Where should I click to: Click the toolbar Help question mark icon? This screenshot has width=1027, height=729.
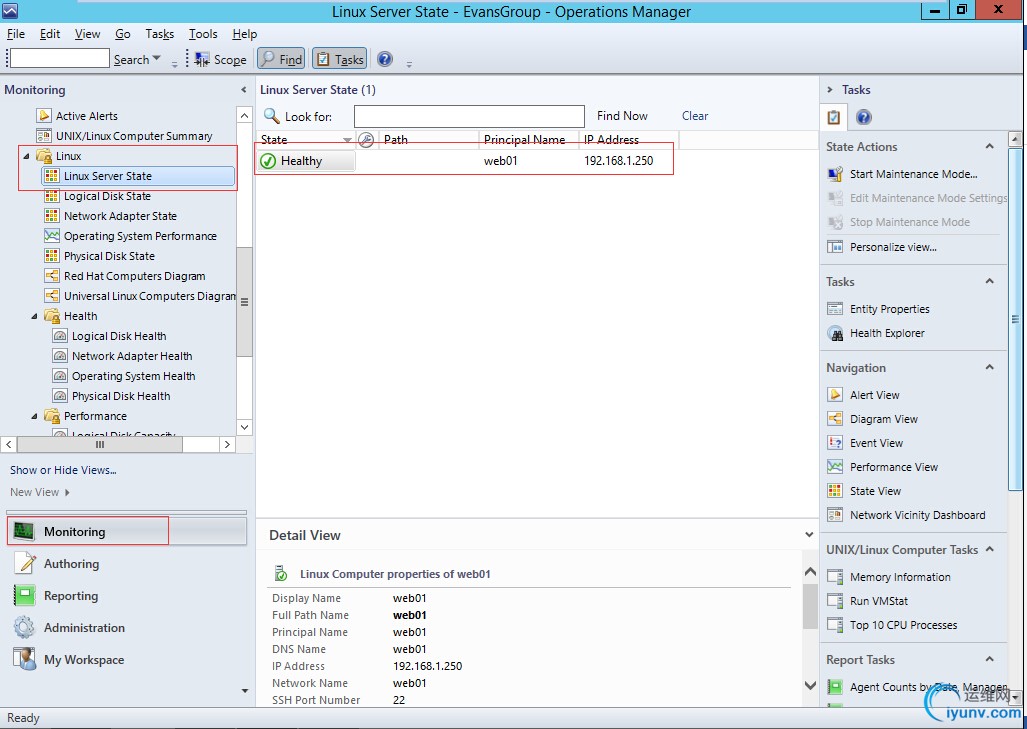click(385, 60)
